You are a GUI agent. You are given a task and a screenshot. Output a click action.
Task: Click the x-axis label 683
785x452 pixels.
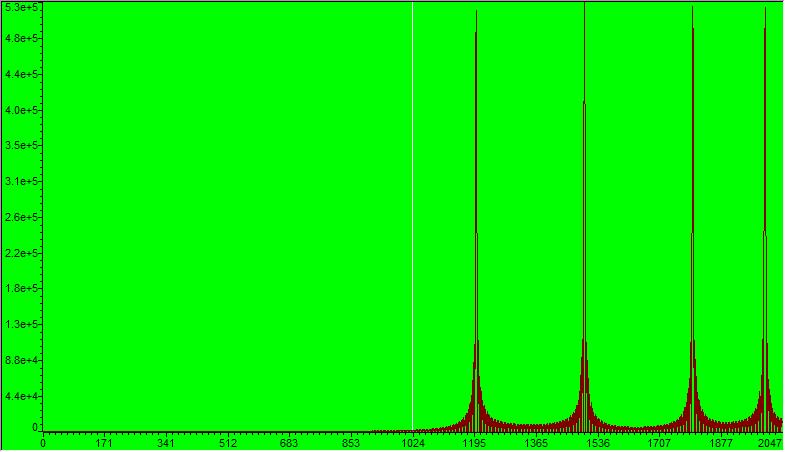click(289, 442)
